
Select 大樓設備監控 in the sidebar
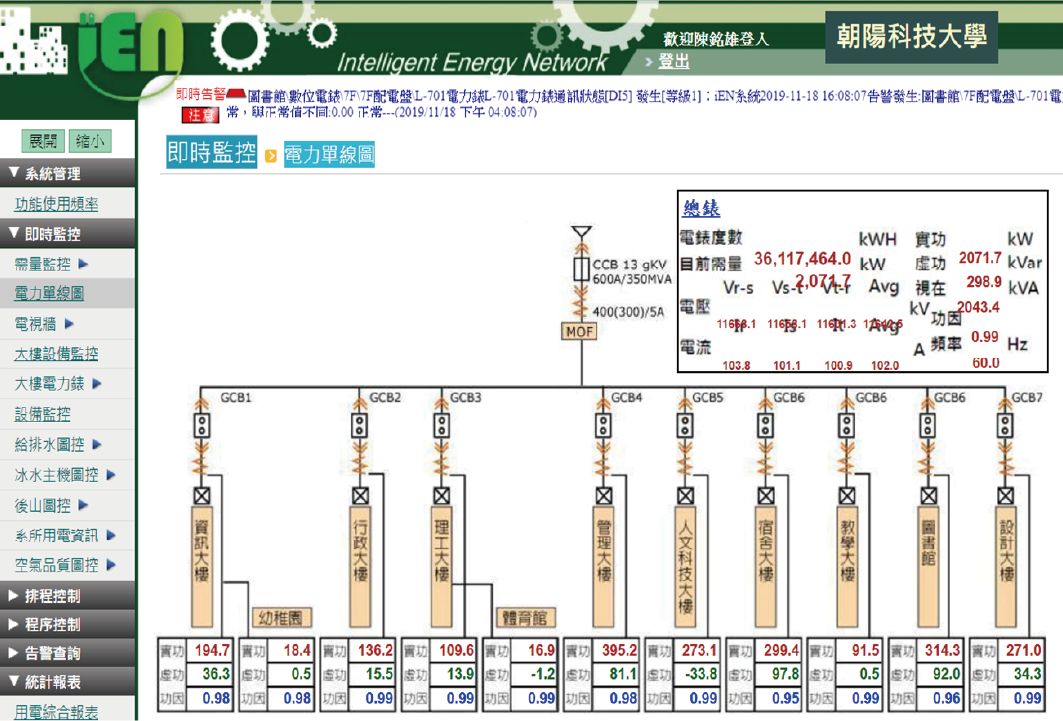pos(56,354)
